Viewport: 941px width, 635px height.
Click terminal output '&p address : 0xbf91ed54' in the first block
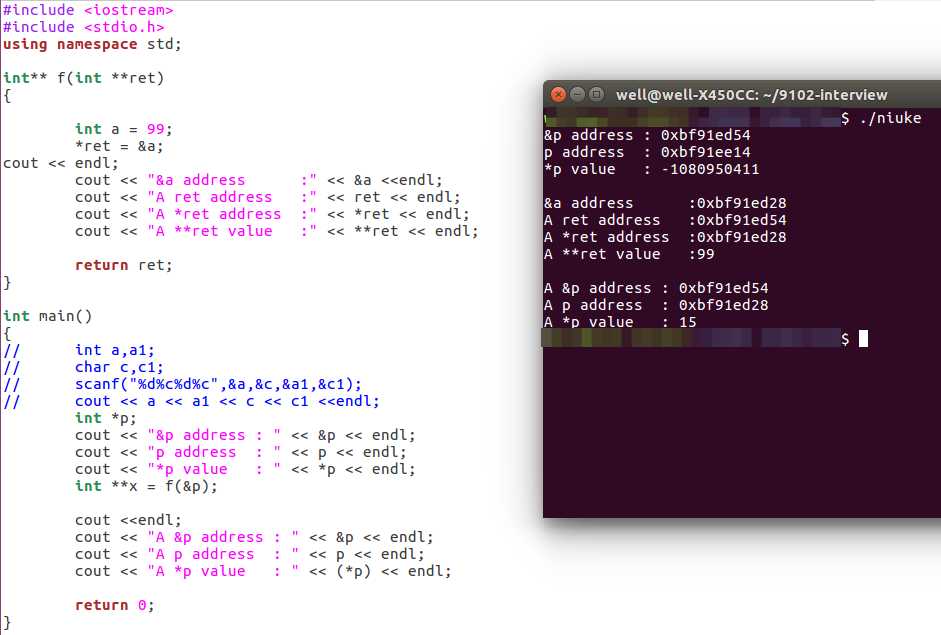(x=648, y=135)
